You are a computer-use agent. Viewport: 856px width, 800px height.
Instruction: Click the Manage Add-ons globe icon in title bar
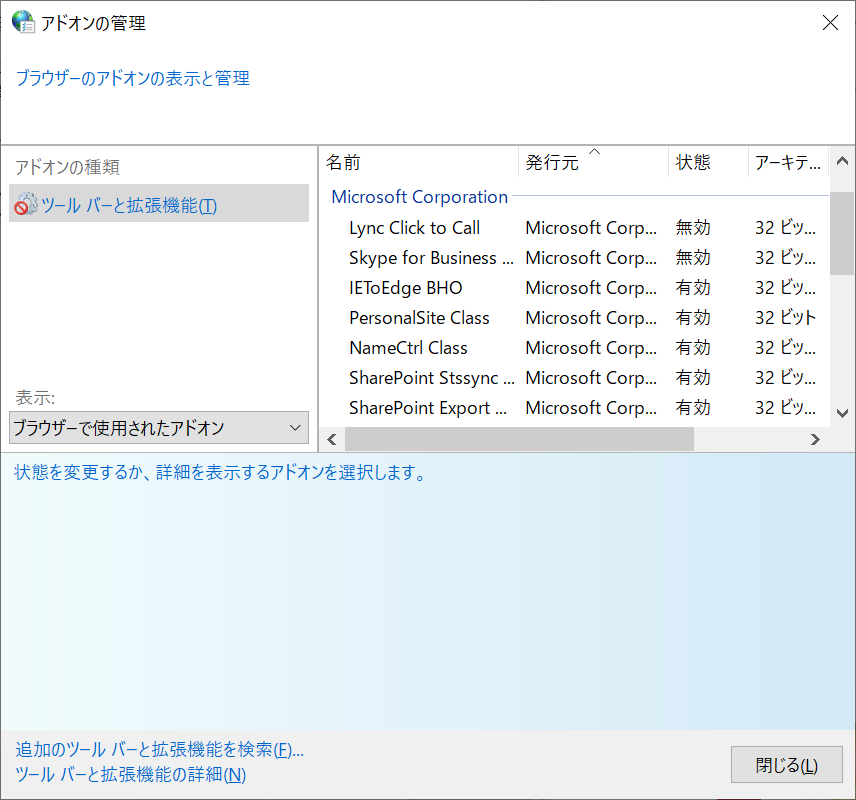tap(23, 22)
